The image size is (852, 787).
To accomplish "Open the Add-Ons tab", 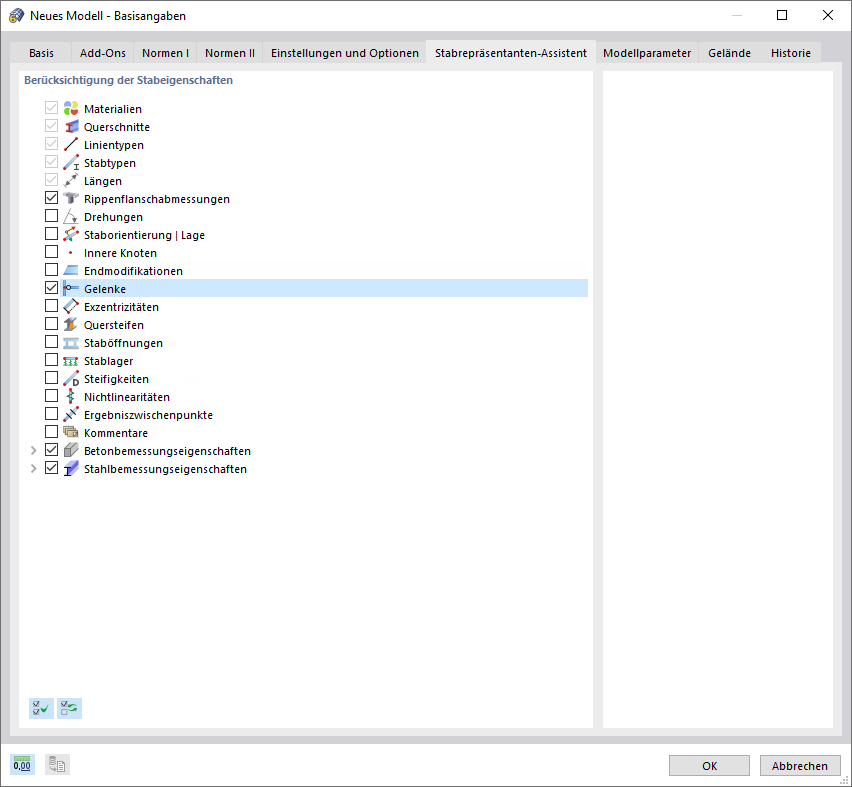I will (103, 53).
